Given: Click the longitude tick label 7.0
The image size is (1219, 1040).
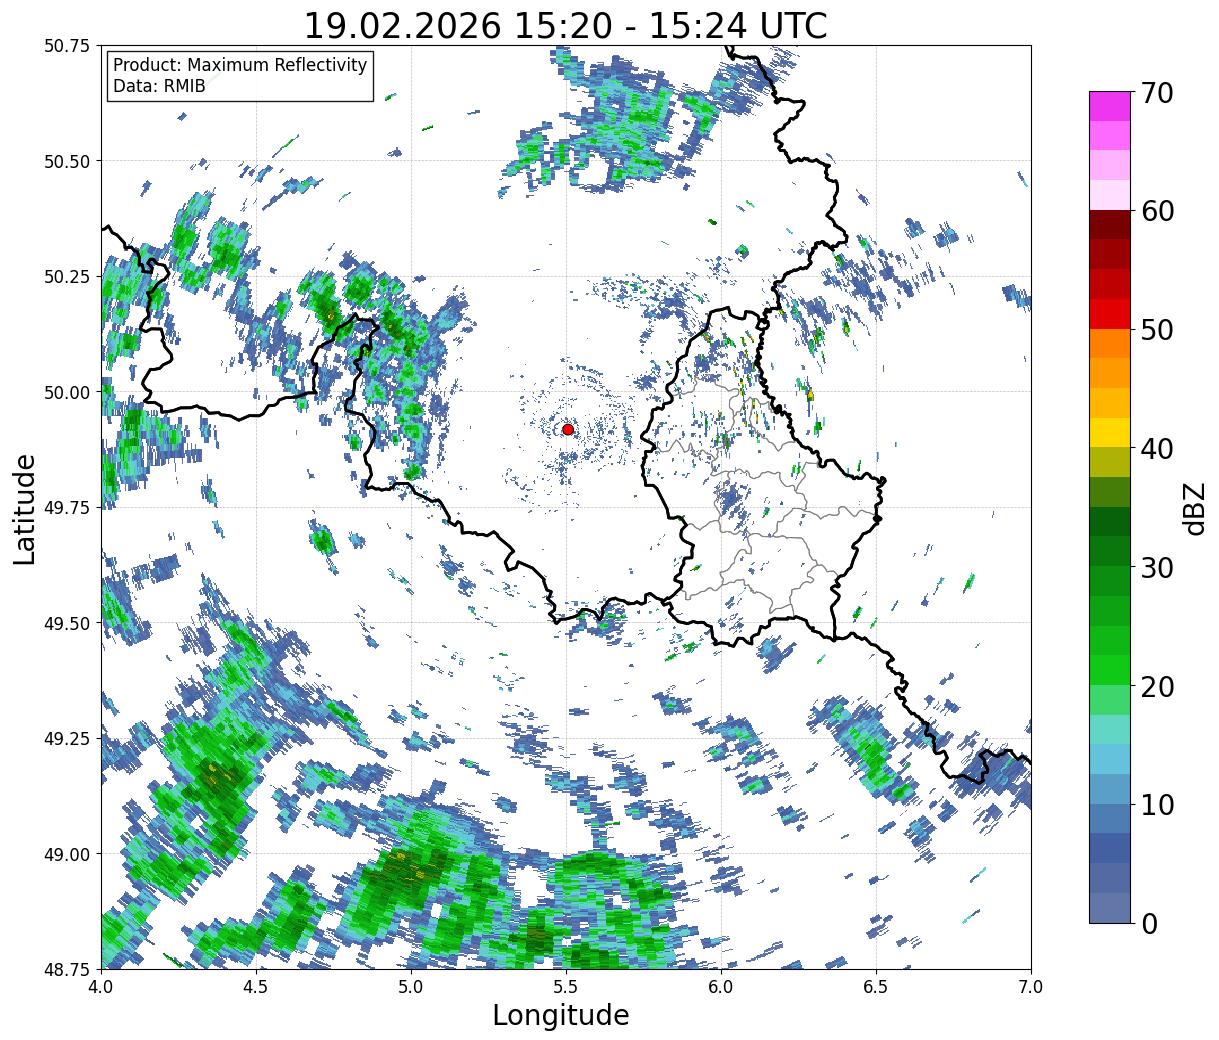Looking at the screenshot, I should [x=1031, y=986].
